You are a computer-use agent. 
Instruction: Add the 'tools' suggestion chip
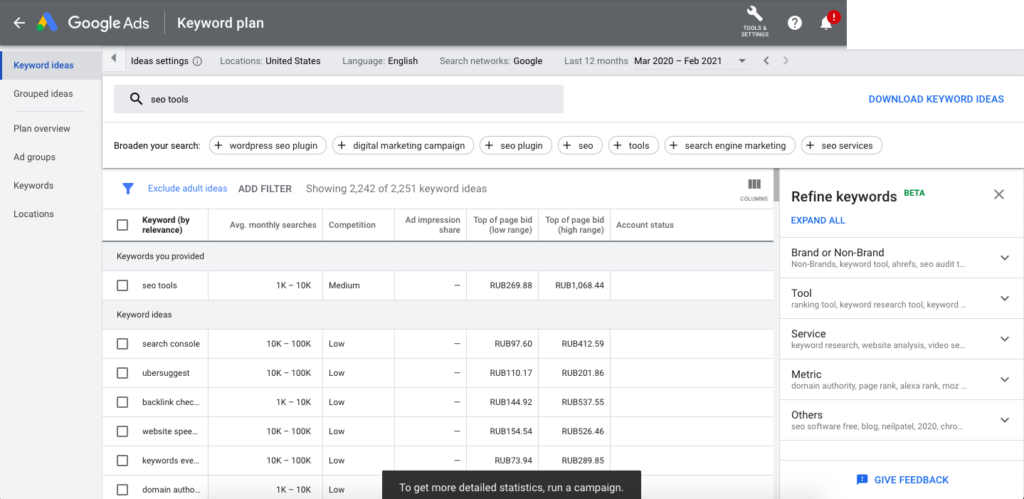(633, 146)
